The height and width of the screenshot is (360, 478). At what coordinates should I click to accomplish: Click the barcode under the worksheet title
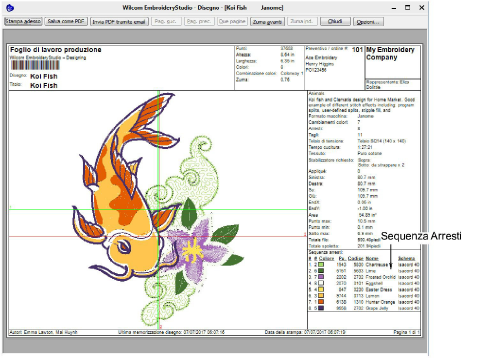(x=35, y=65)
